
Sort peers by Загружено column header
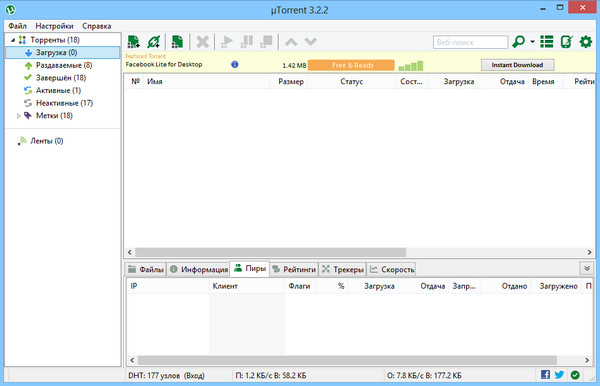[x=556, y=286]
